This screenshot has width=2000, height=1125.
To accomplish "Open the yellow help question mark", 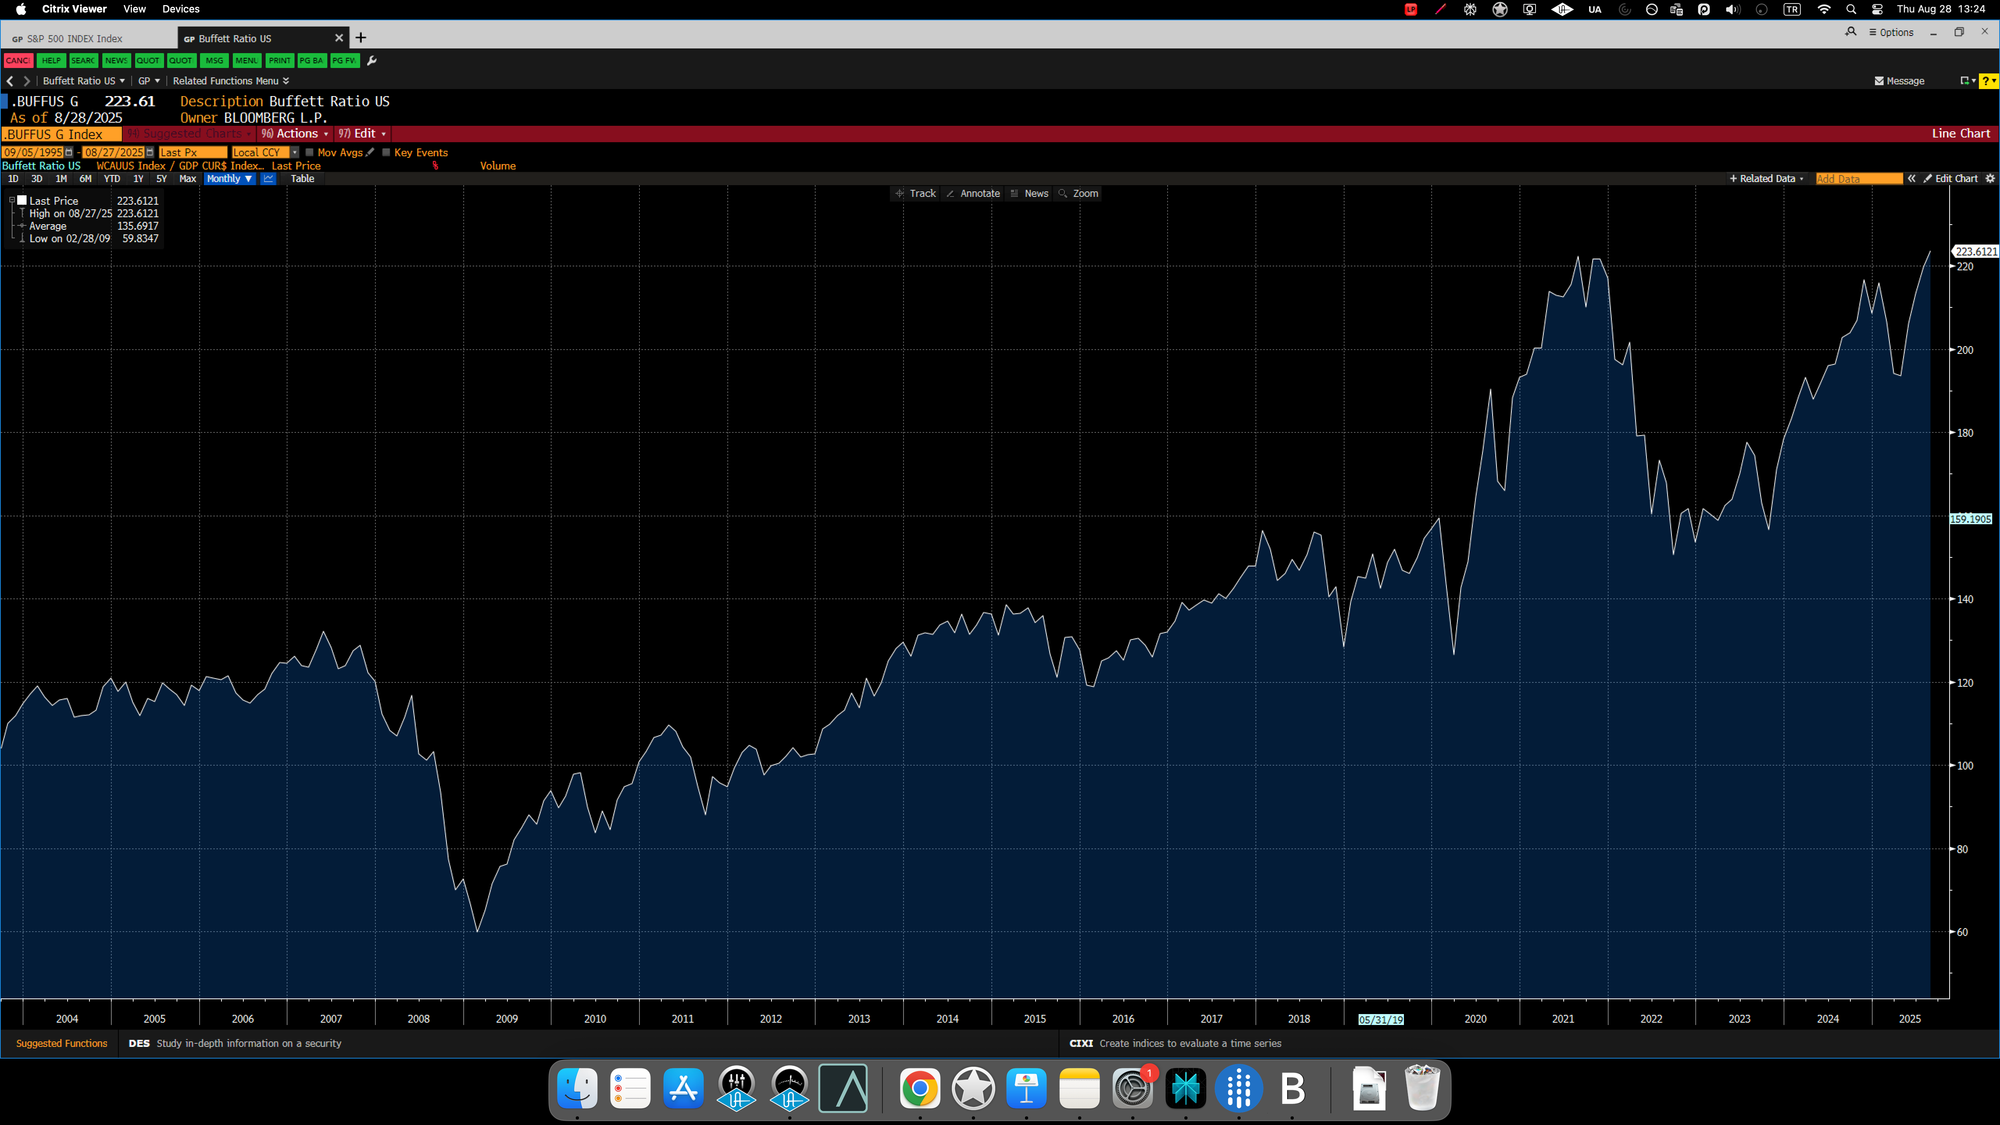I will (x=1988, y=81).
